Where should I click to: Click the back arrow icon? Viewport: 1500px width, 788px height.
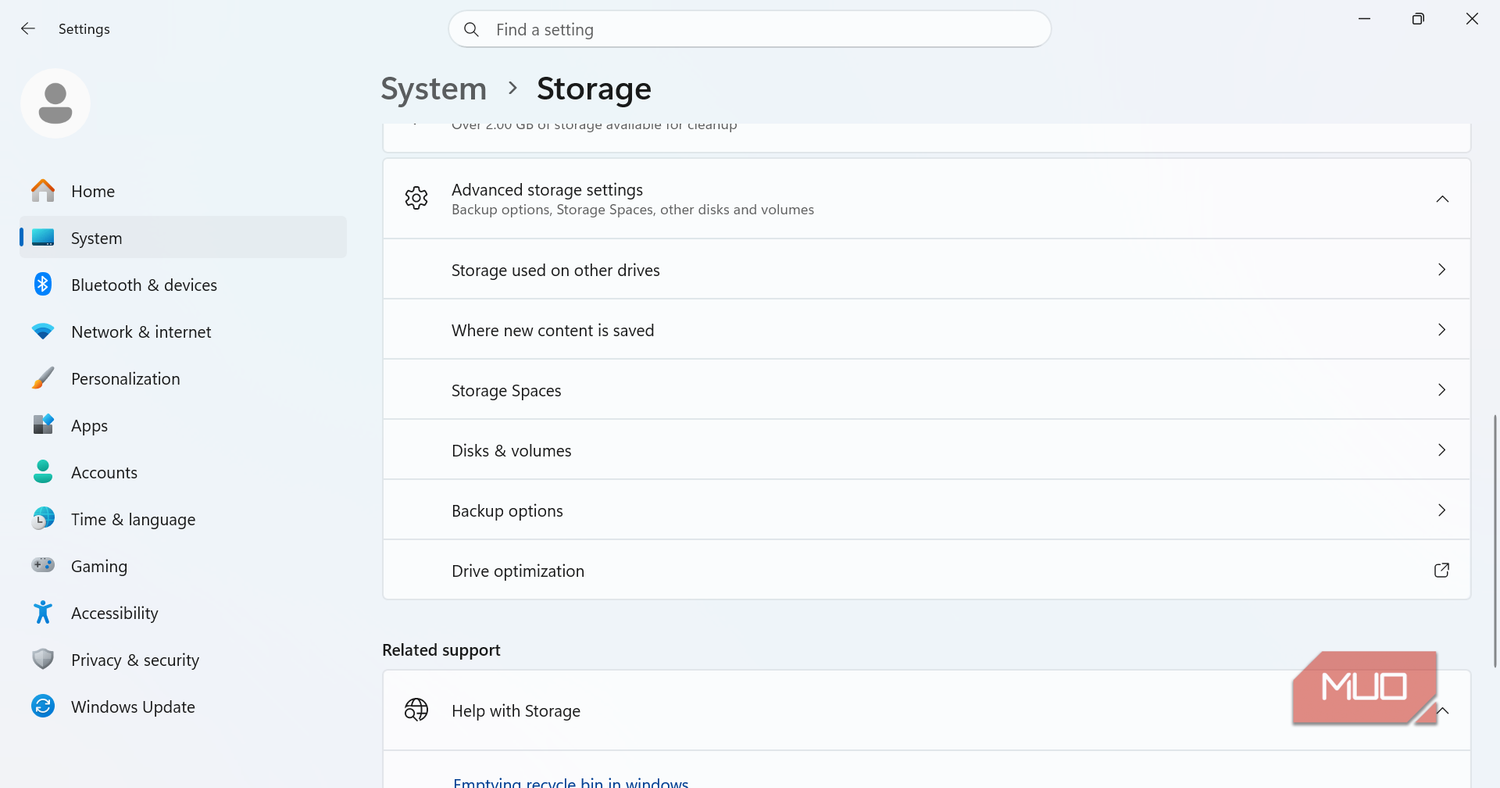click(28, 29)
